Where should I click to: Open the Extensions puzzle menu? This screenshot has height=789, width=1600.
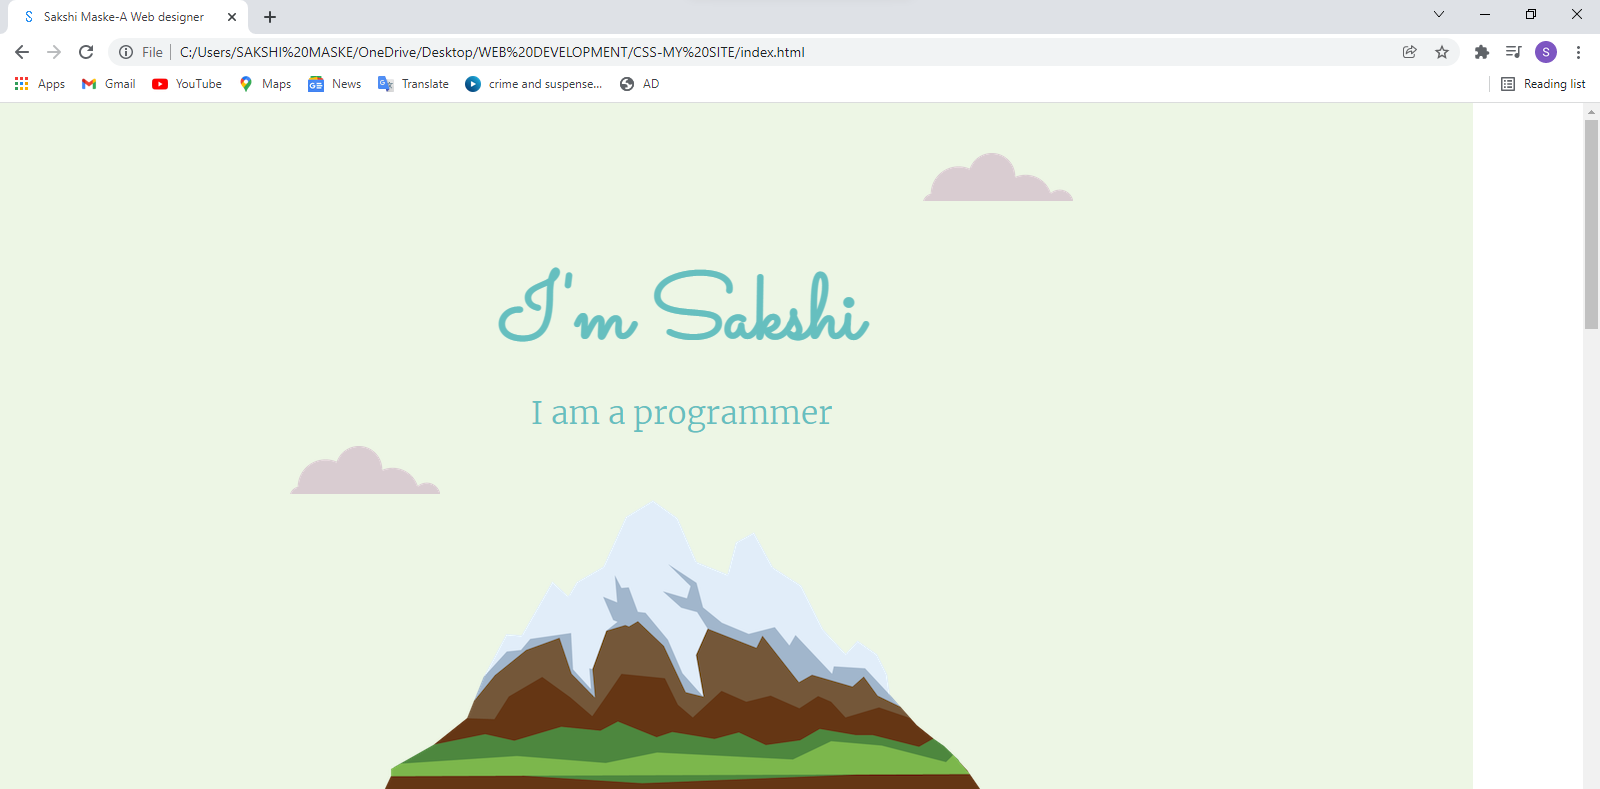[x=1482, y=52]
